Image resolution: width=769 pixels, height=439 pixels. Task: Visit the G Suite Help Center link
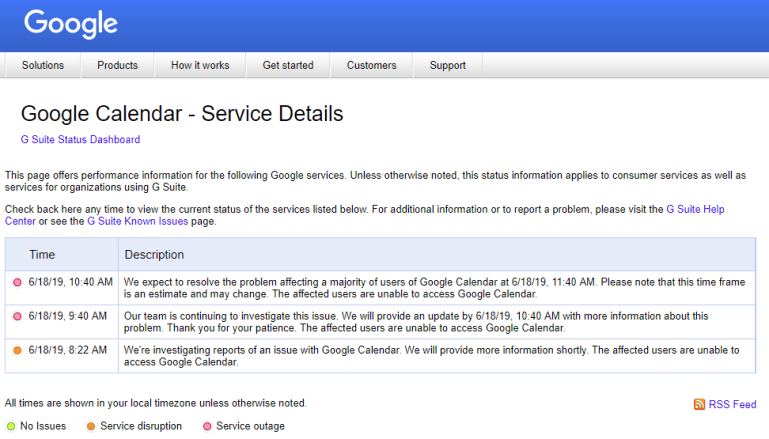[x=694, y=209]
